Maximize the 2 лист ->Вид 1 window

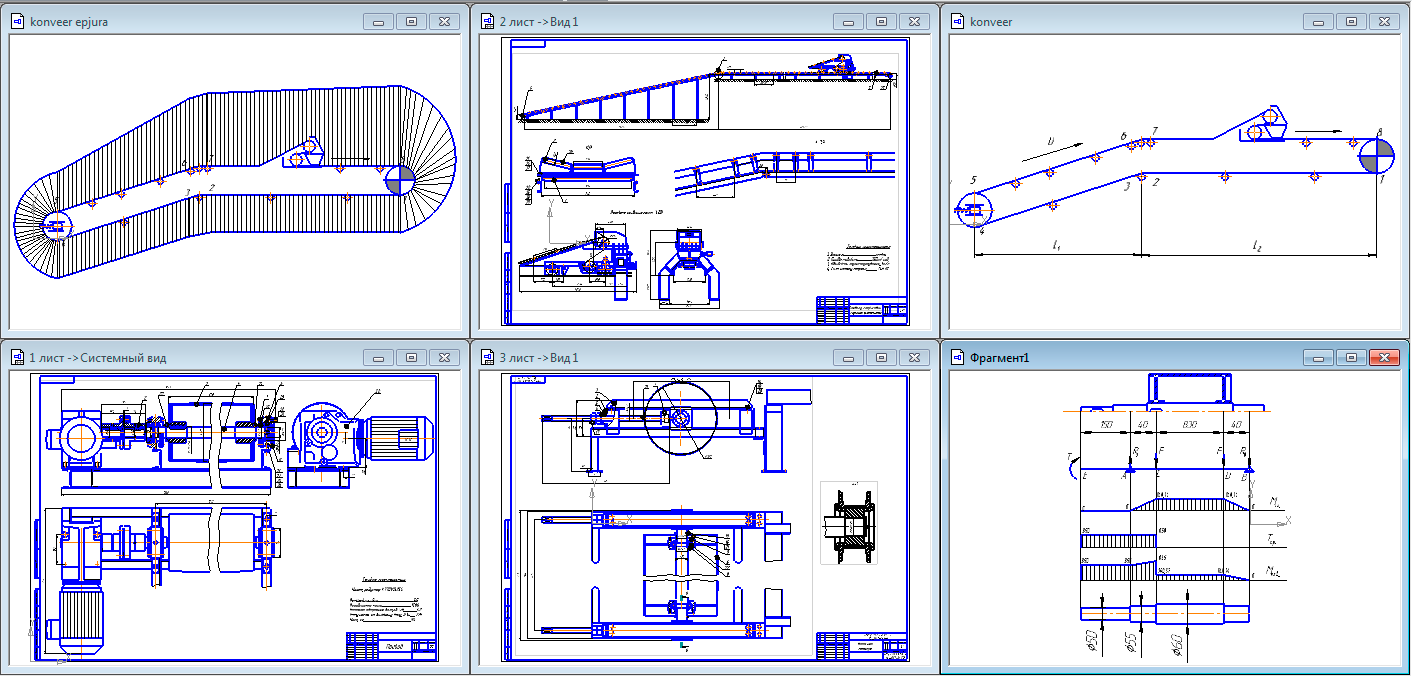coord(880,21)
